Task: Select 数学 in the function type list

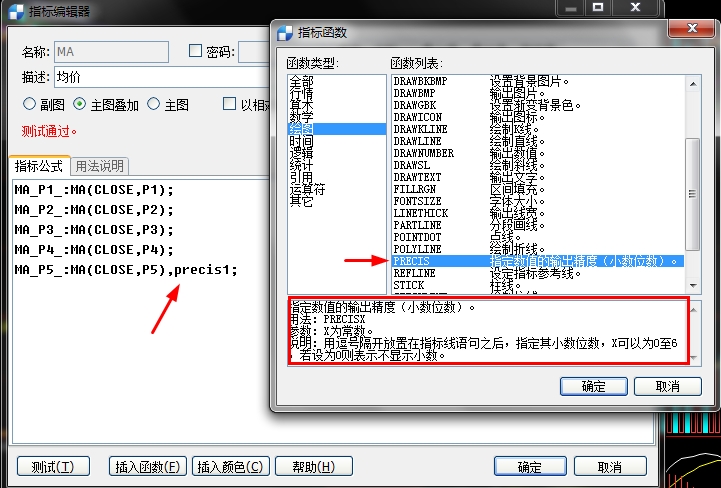Action: (x=301, y=116)
